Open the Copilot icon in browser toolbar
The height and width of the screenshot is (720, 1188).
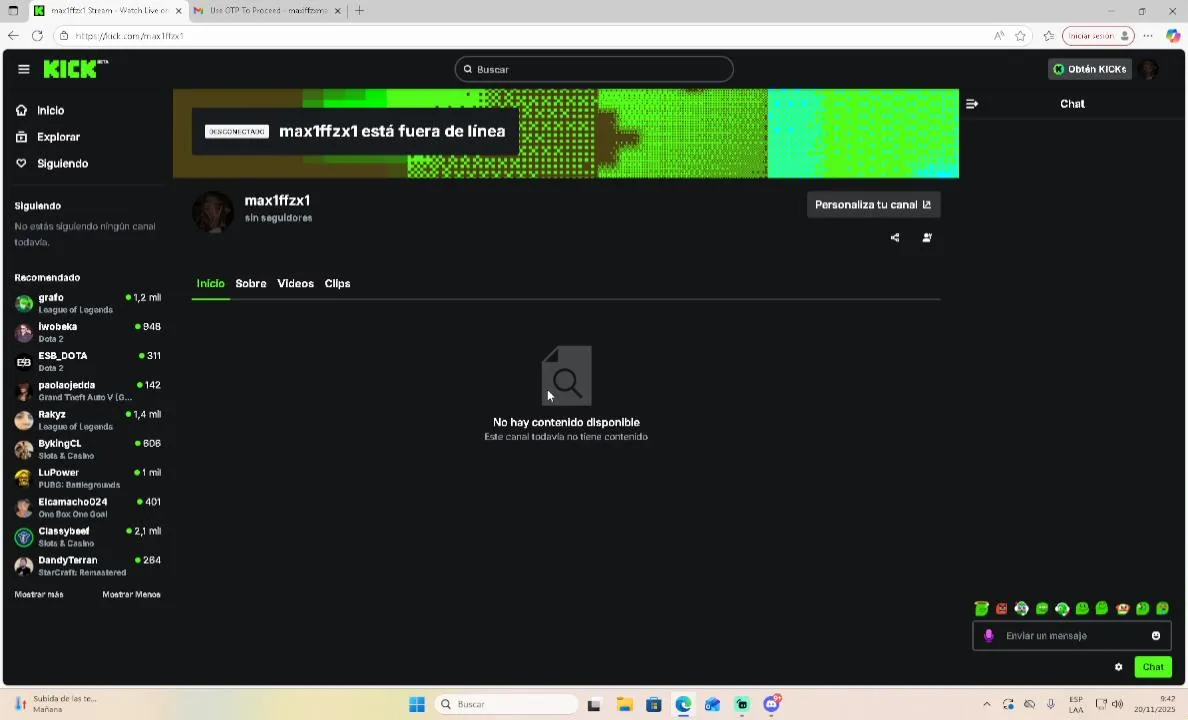[1173, 36]
